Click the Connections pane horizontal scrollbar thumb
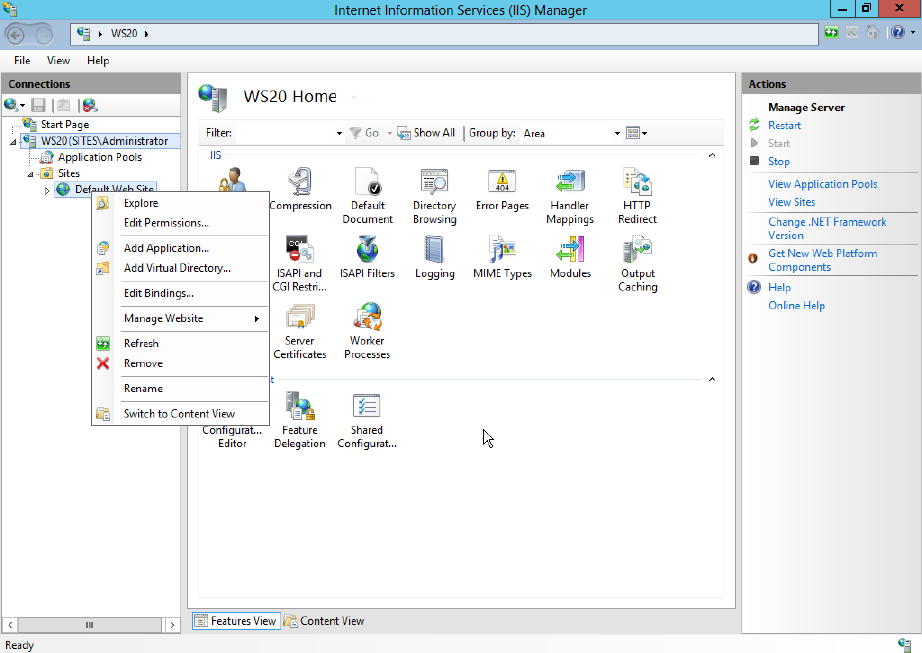 point(89,625)
